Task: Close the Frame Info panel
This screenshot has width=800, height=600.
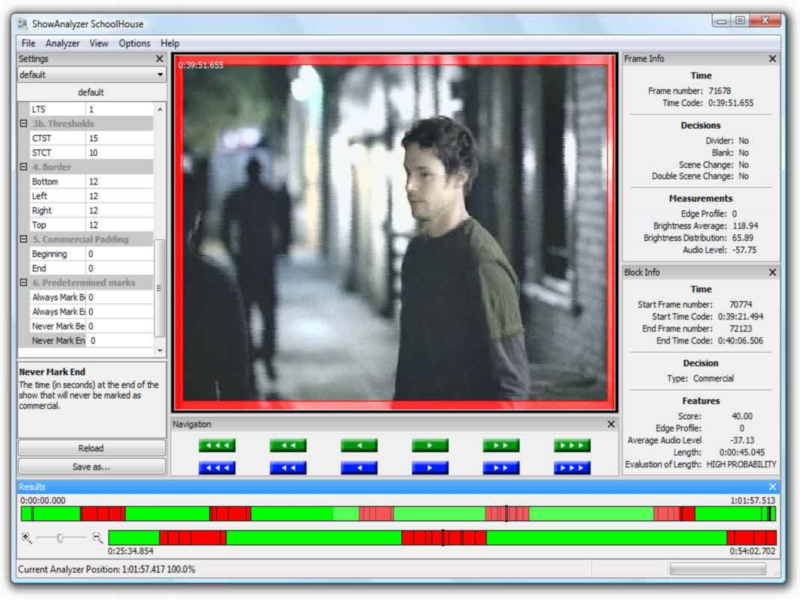Action: click(772, 59)
